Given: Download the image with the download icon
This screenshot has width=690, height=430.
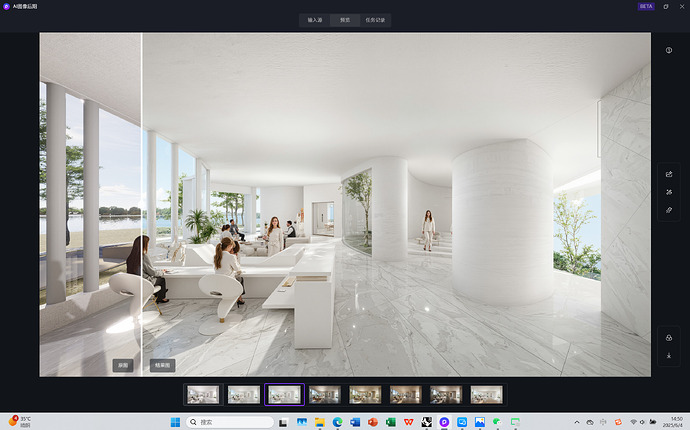Looking at the screenshot, I should pyautogui.click(x=669, y=355).
